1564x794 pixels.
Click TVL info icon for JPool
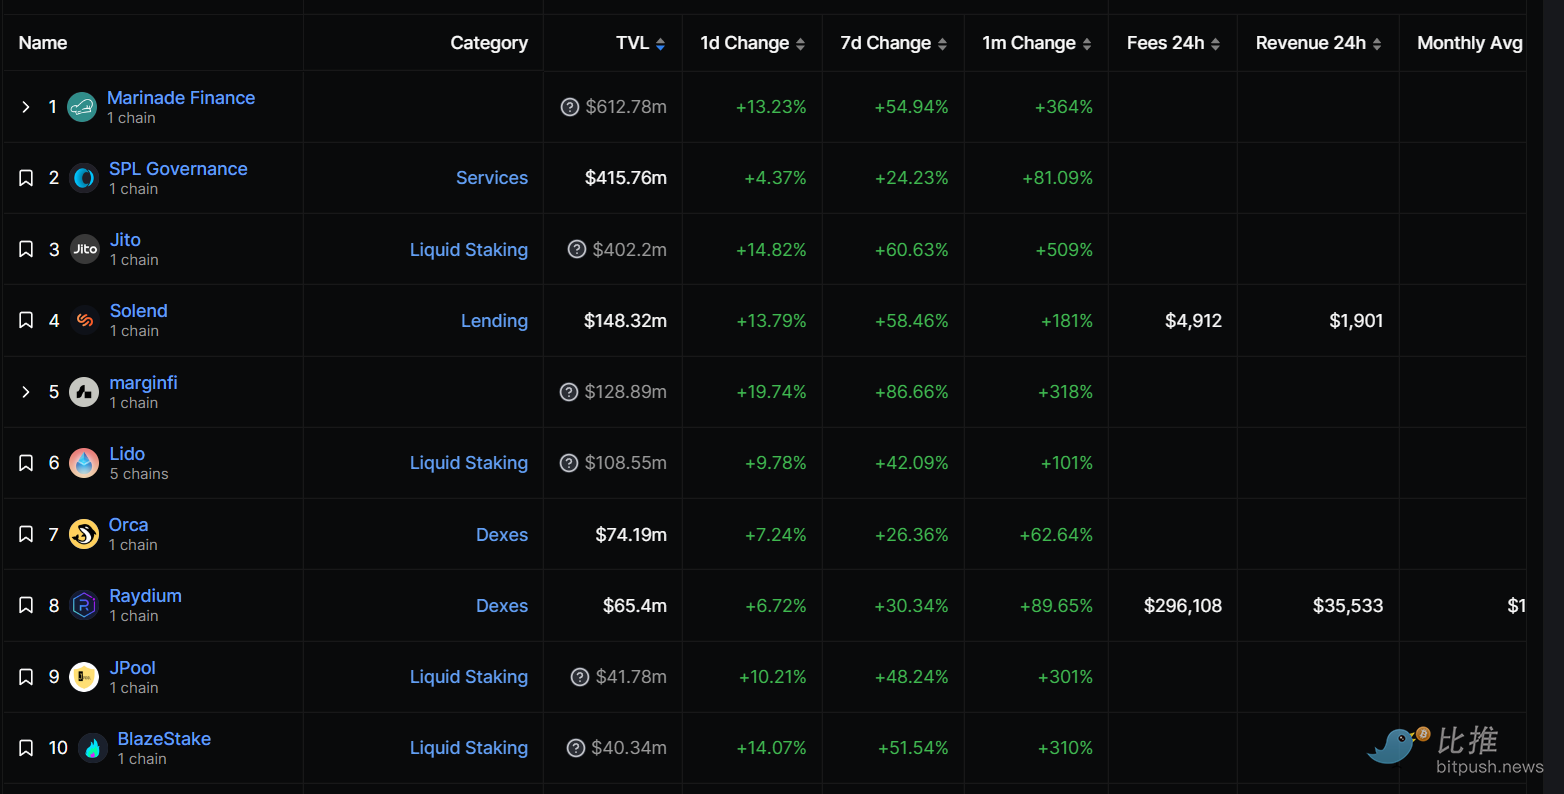580,677
